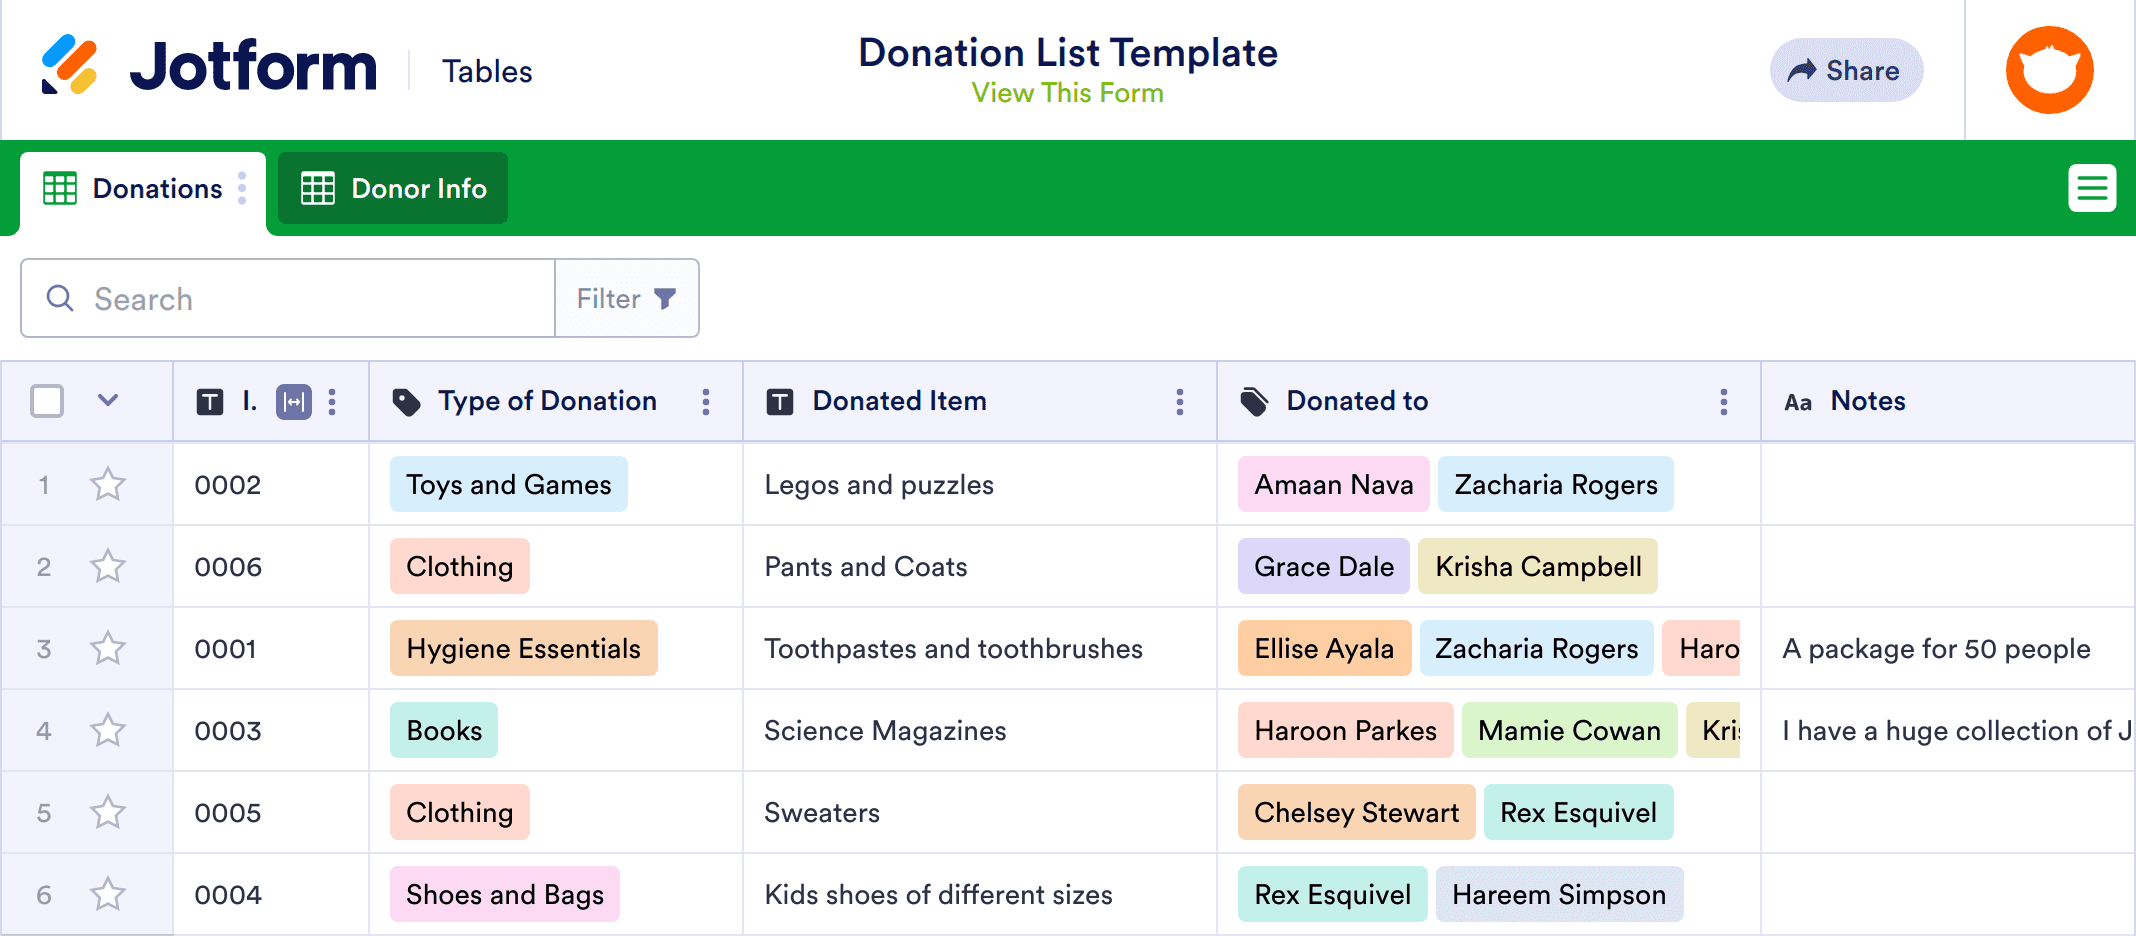This screenshot has height=936, width=2136.
Task: Open the Filter dropdown
Action: point(627,299)
